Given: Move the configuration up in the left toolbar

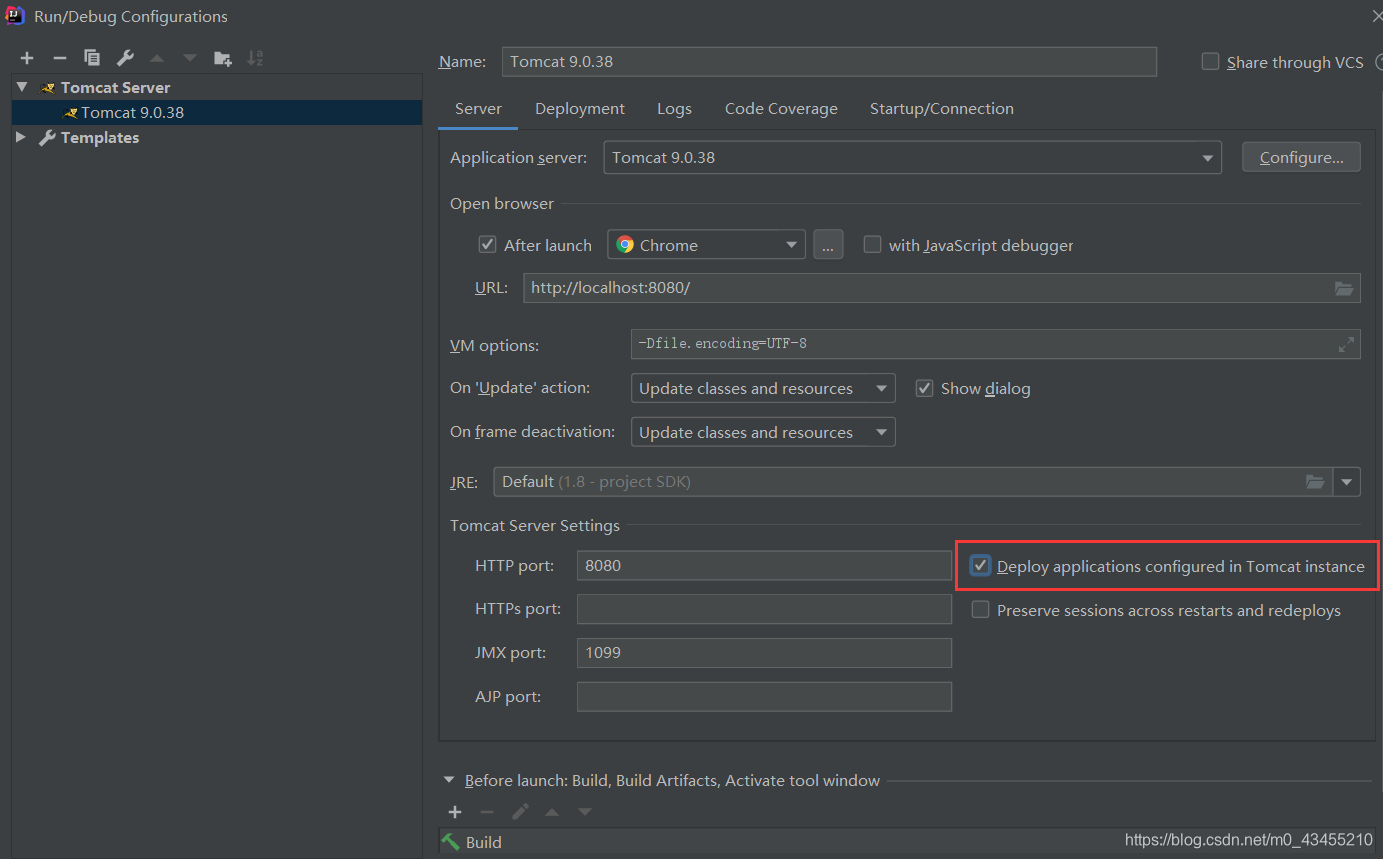Looking at the screenshot, I should pyautogui.click(x=157, y=58).
